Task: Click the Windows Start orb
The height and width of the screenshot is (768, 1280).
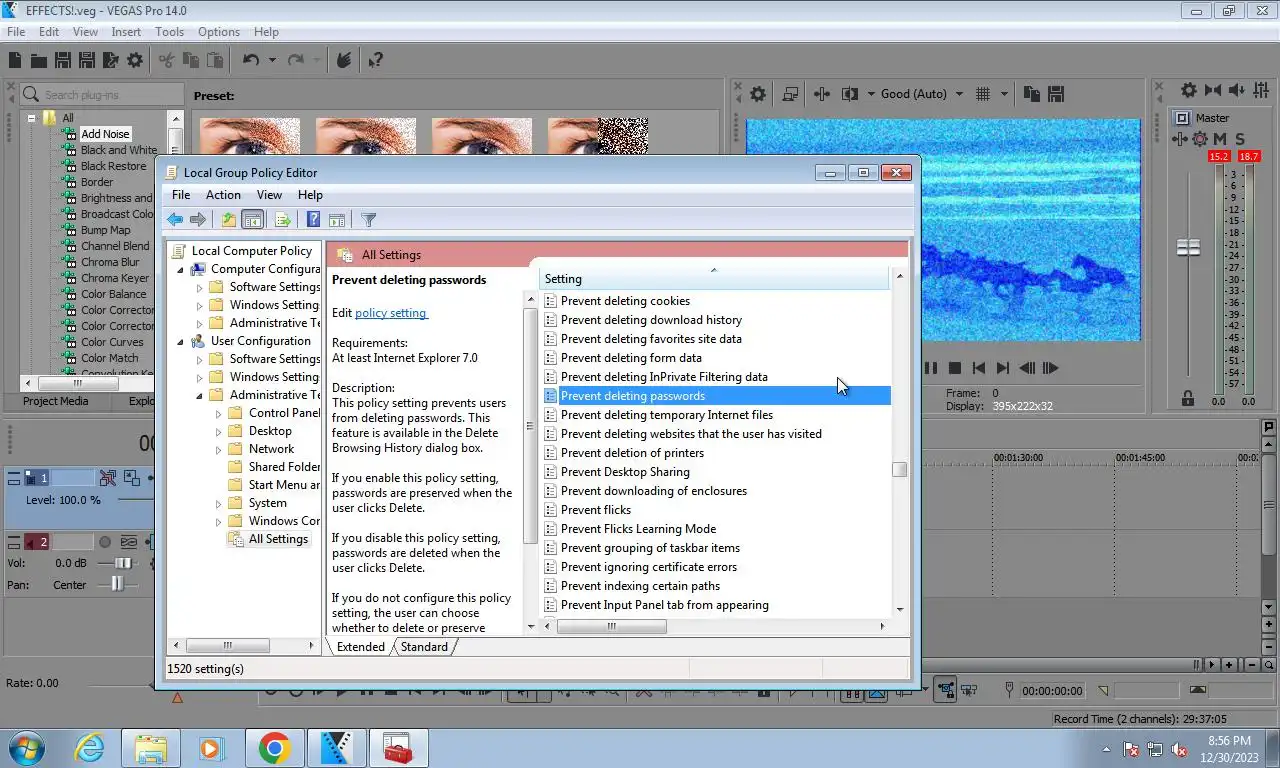Action: pos(27,748)
